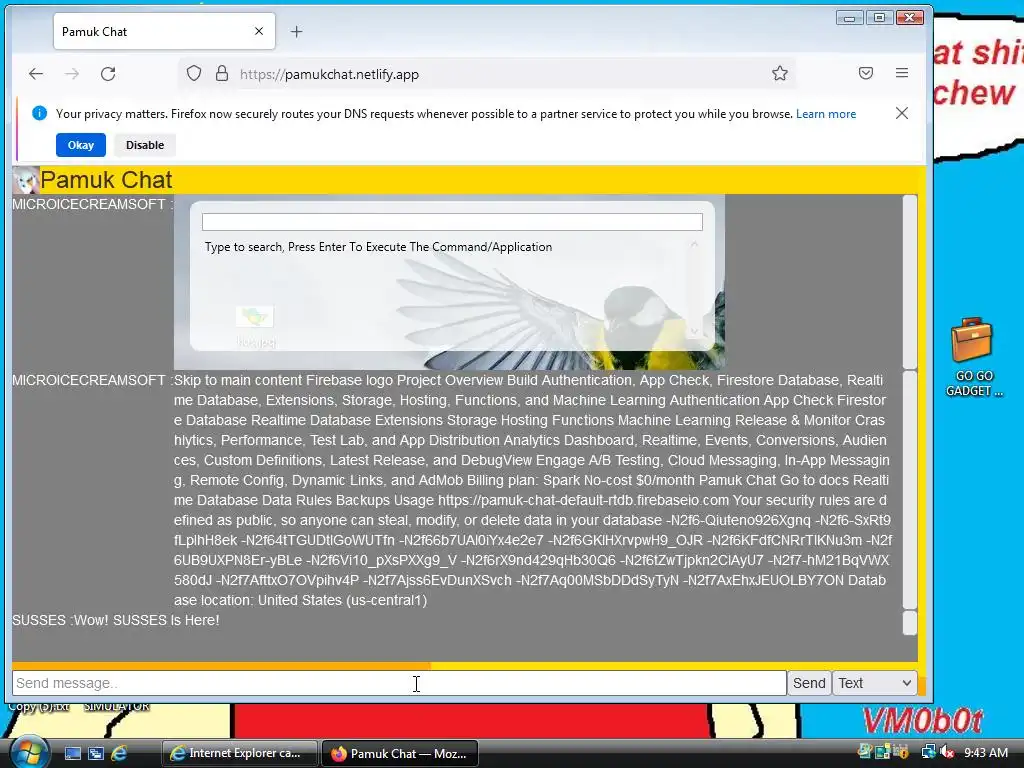Click the Okay button
1024x768 pixels.
(x=80, y=145)
